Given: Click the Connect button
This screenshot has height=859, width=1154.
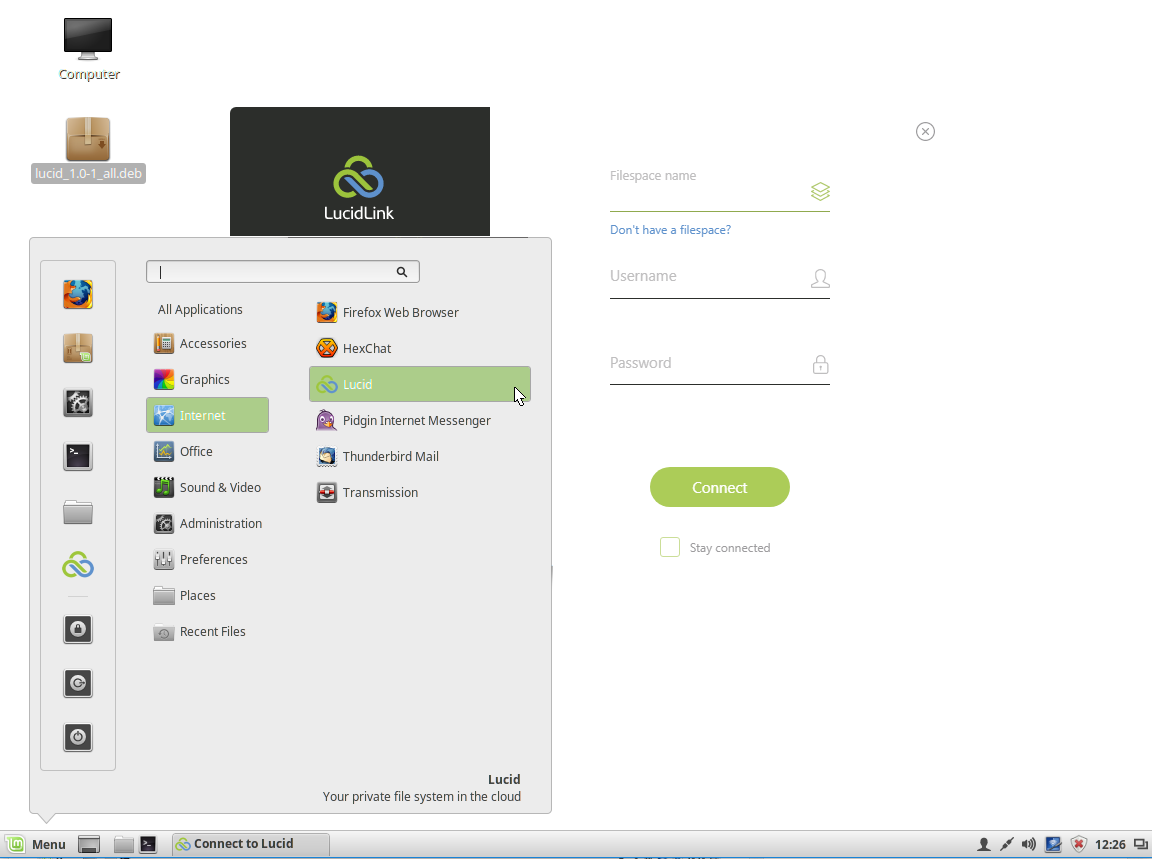Looking at the screenshot, I should [x=720, y=487].
